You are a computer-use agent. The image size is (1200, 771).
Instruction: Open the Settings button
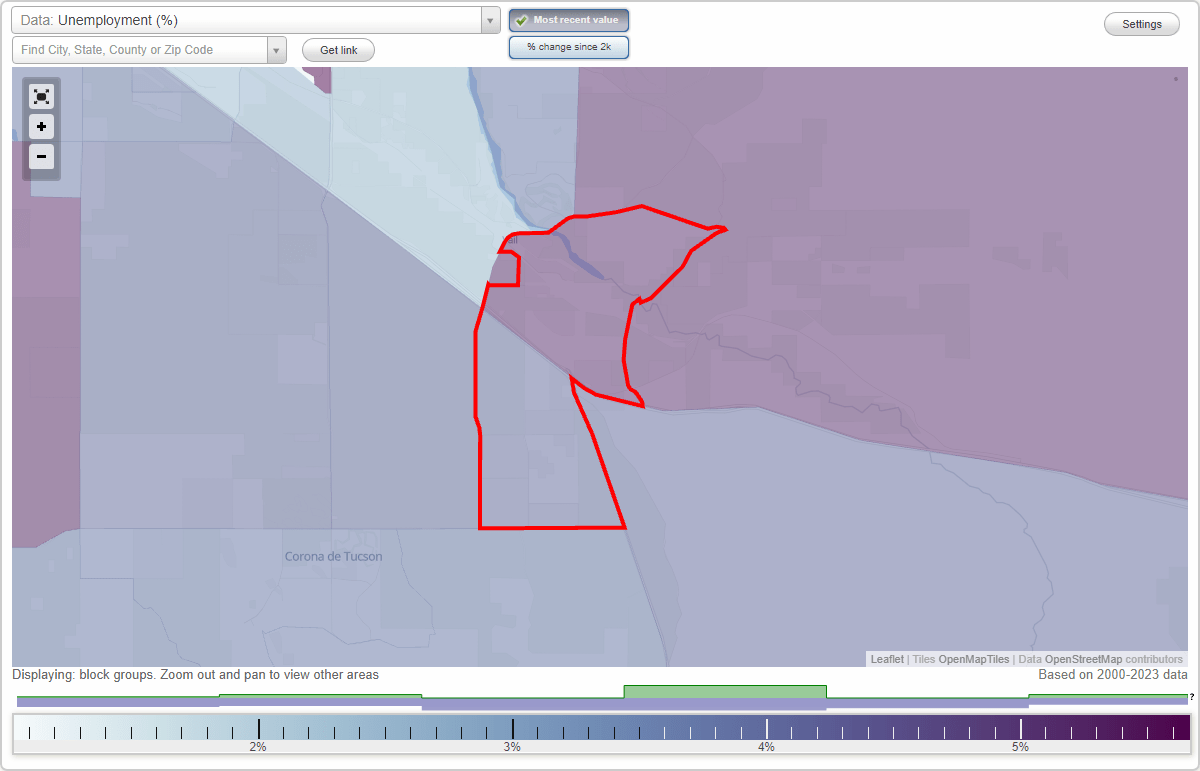[x=1142, y=25]
